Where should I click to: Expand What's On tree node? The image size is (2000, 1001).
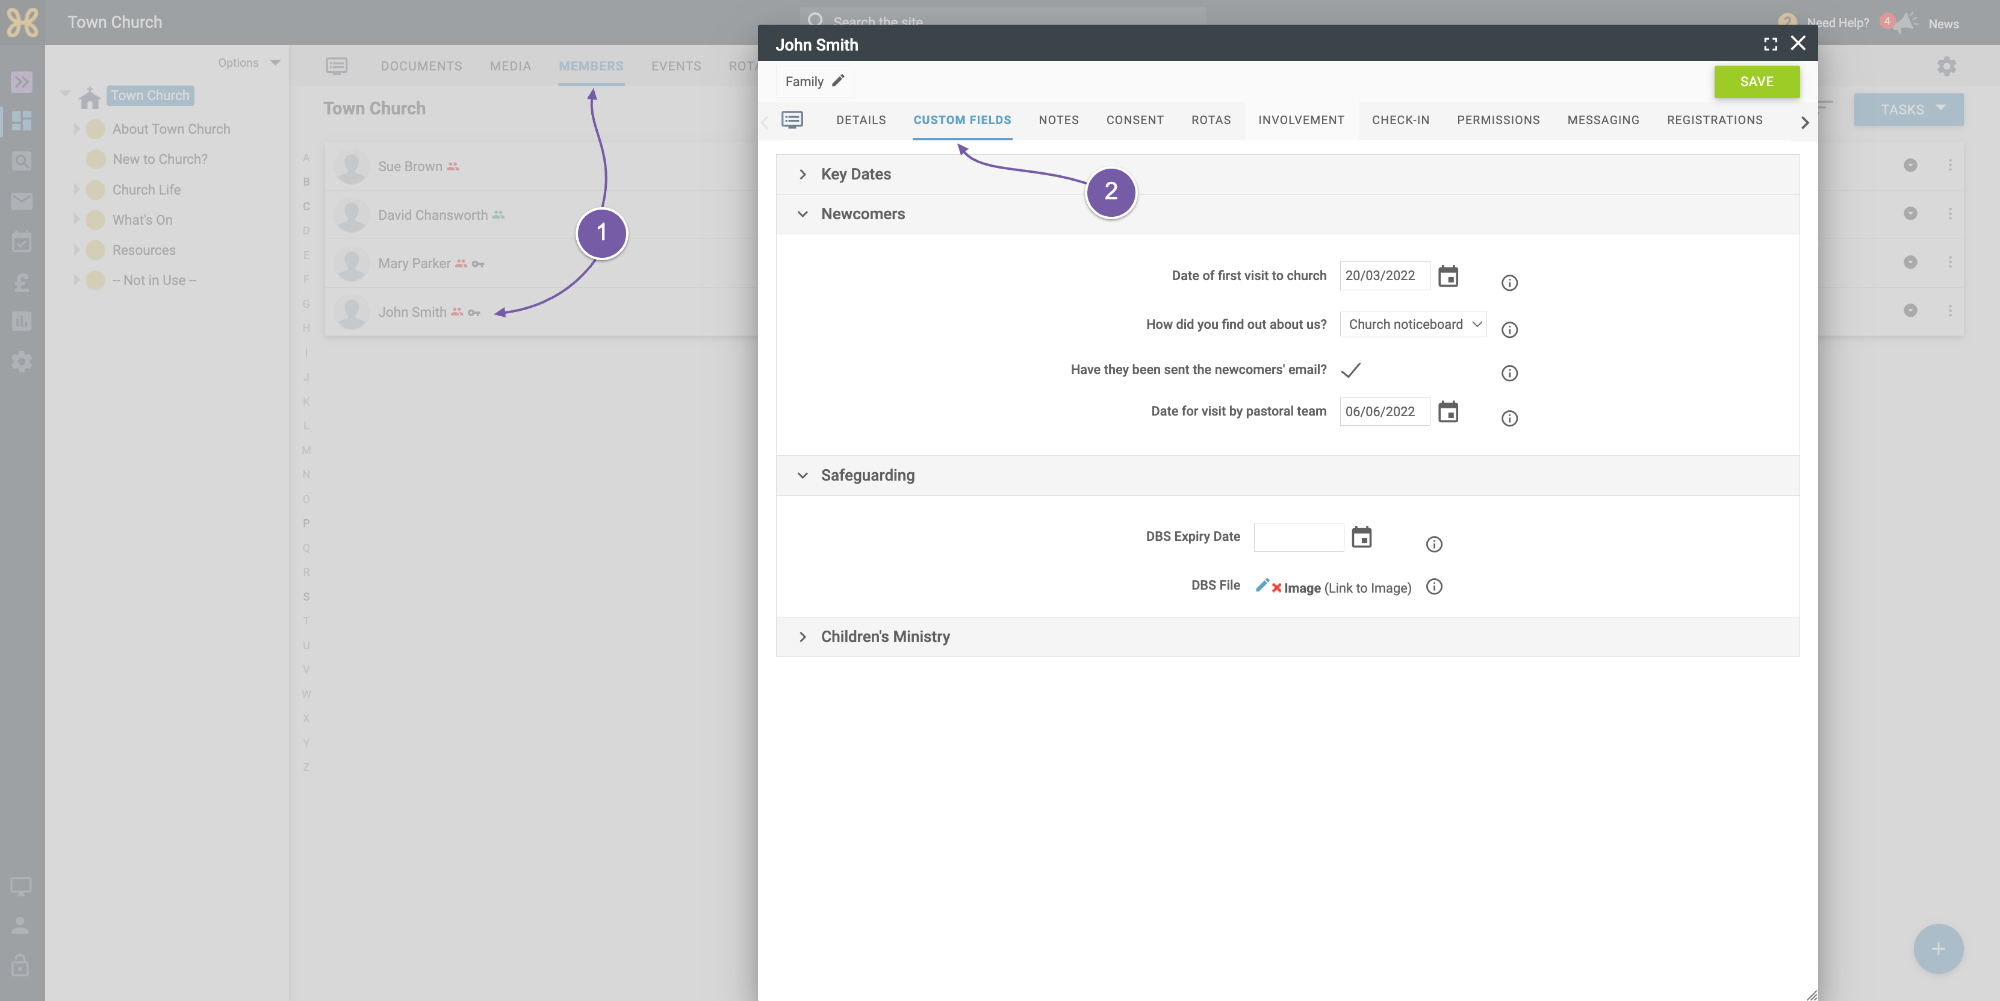[76, 220]
